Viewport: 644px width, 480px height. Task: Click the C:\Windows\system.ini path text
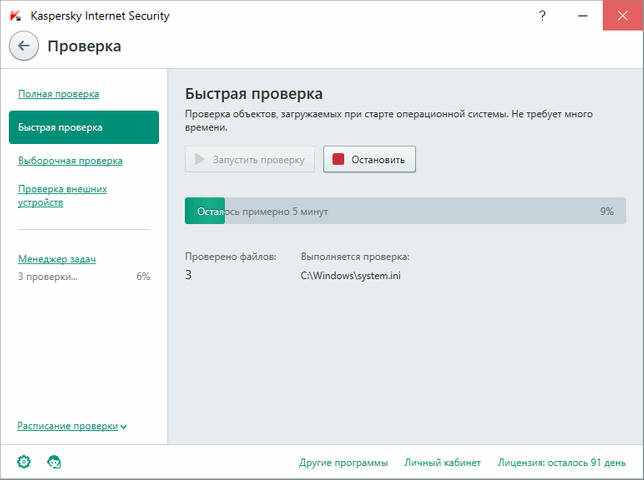[x=350, y=276]
